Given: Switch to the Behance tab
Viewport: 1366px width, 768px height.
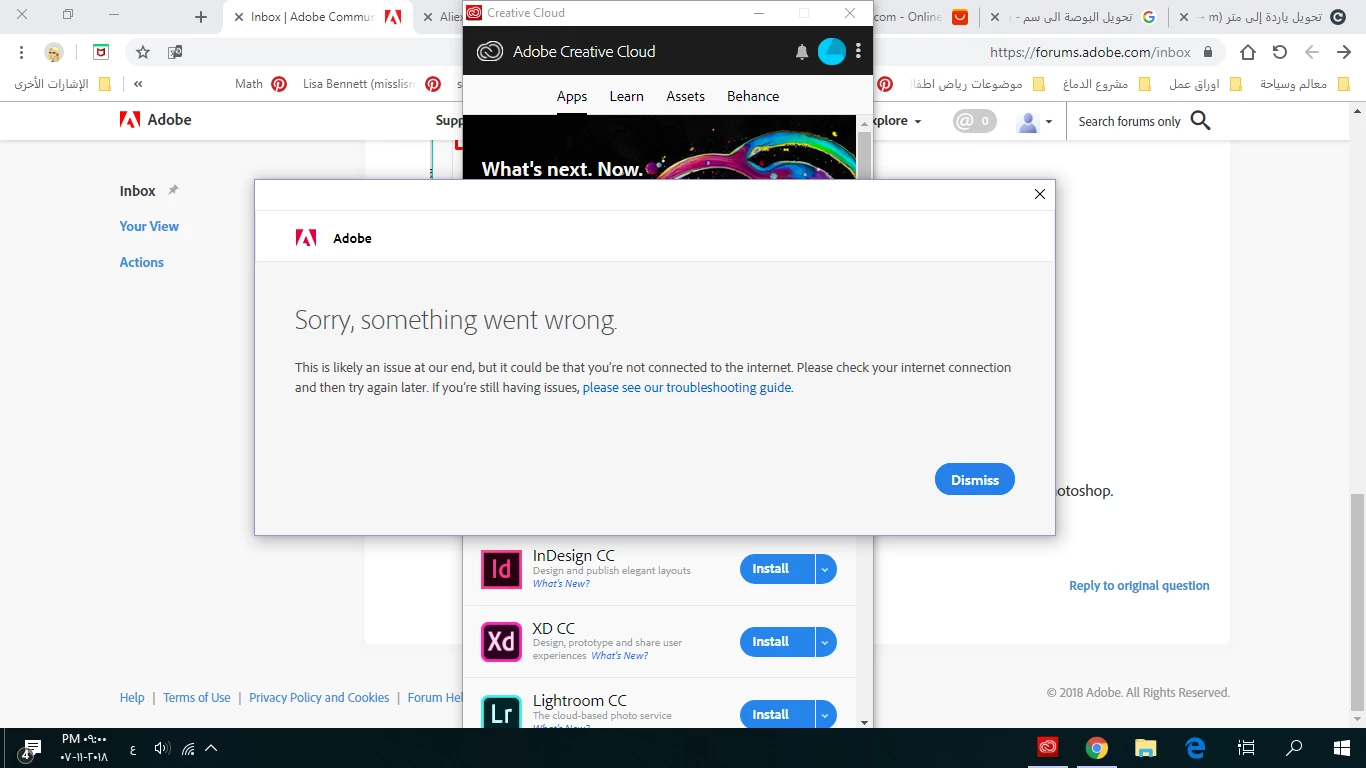Looking at the screenshot, I should pos(753,96).
